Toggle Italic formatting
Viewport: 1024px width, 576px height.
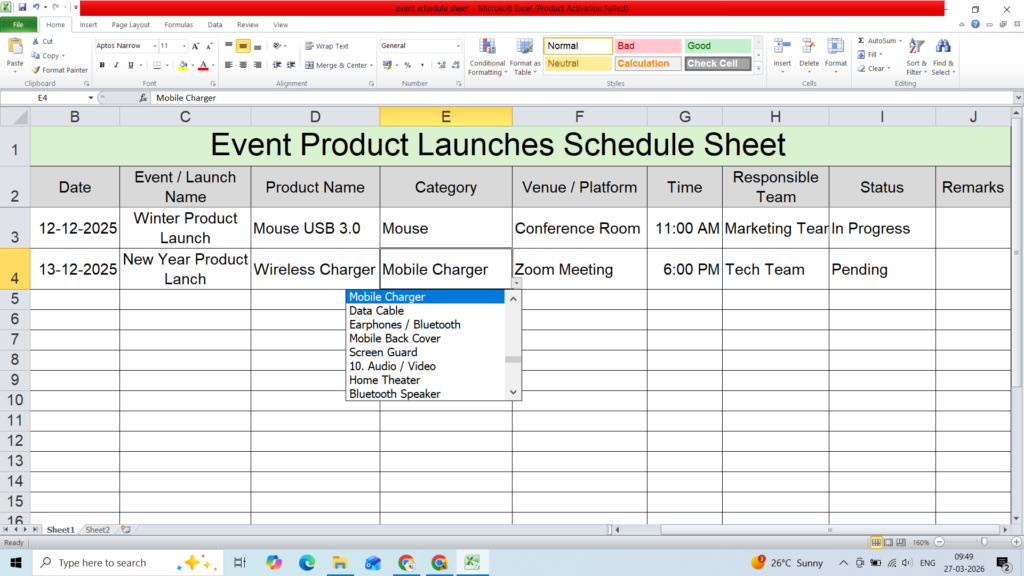click(116, 65)
